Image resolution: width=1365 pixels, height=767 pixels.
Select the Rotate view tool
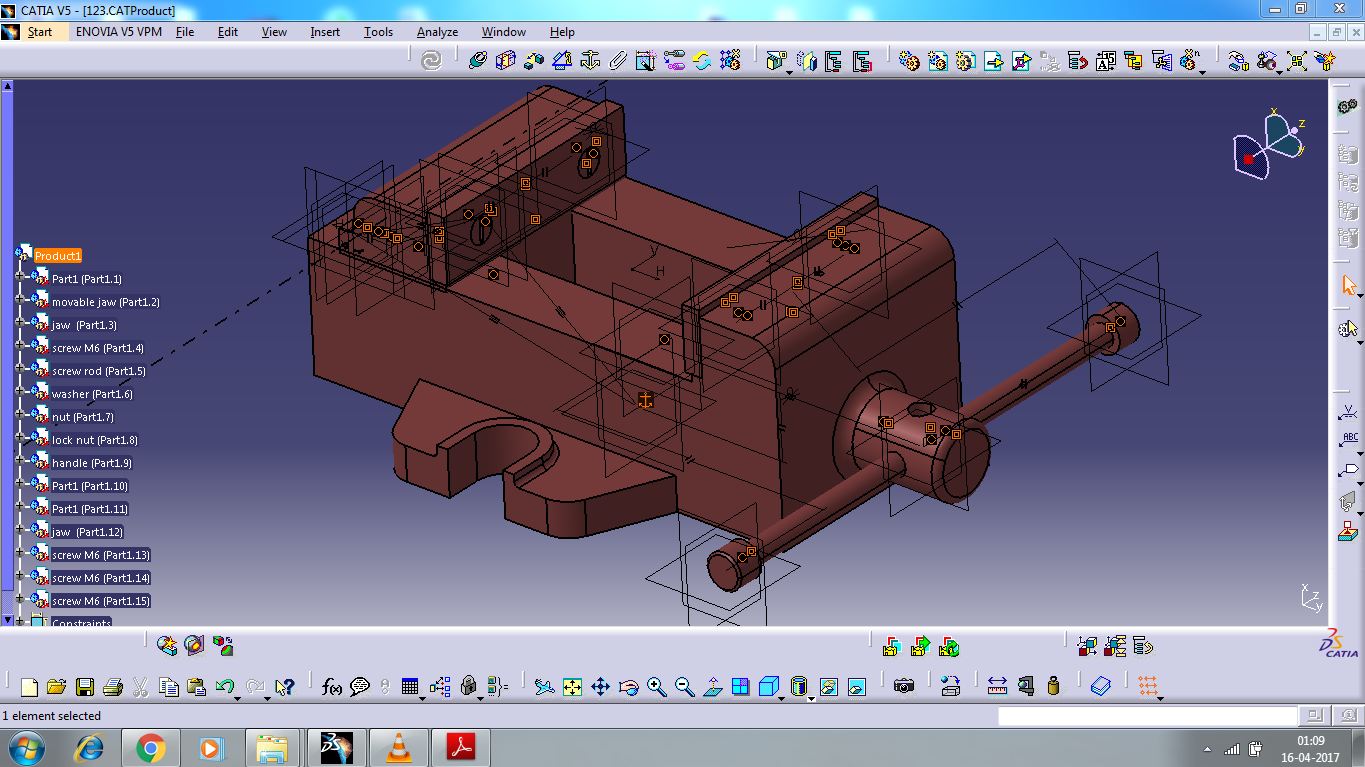click(628, 687)
